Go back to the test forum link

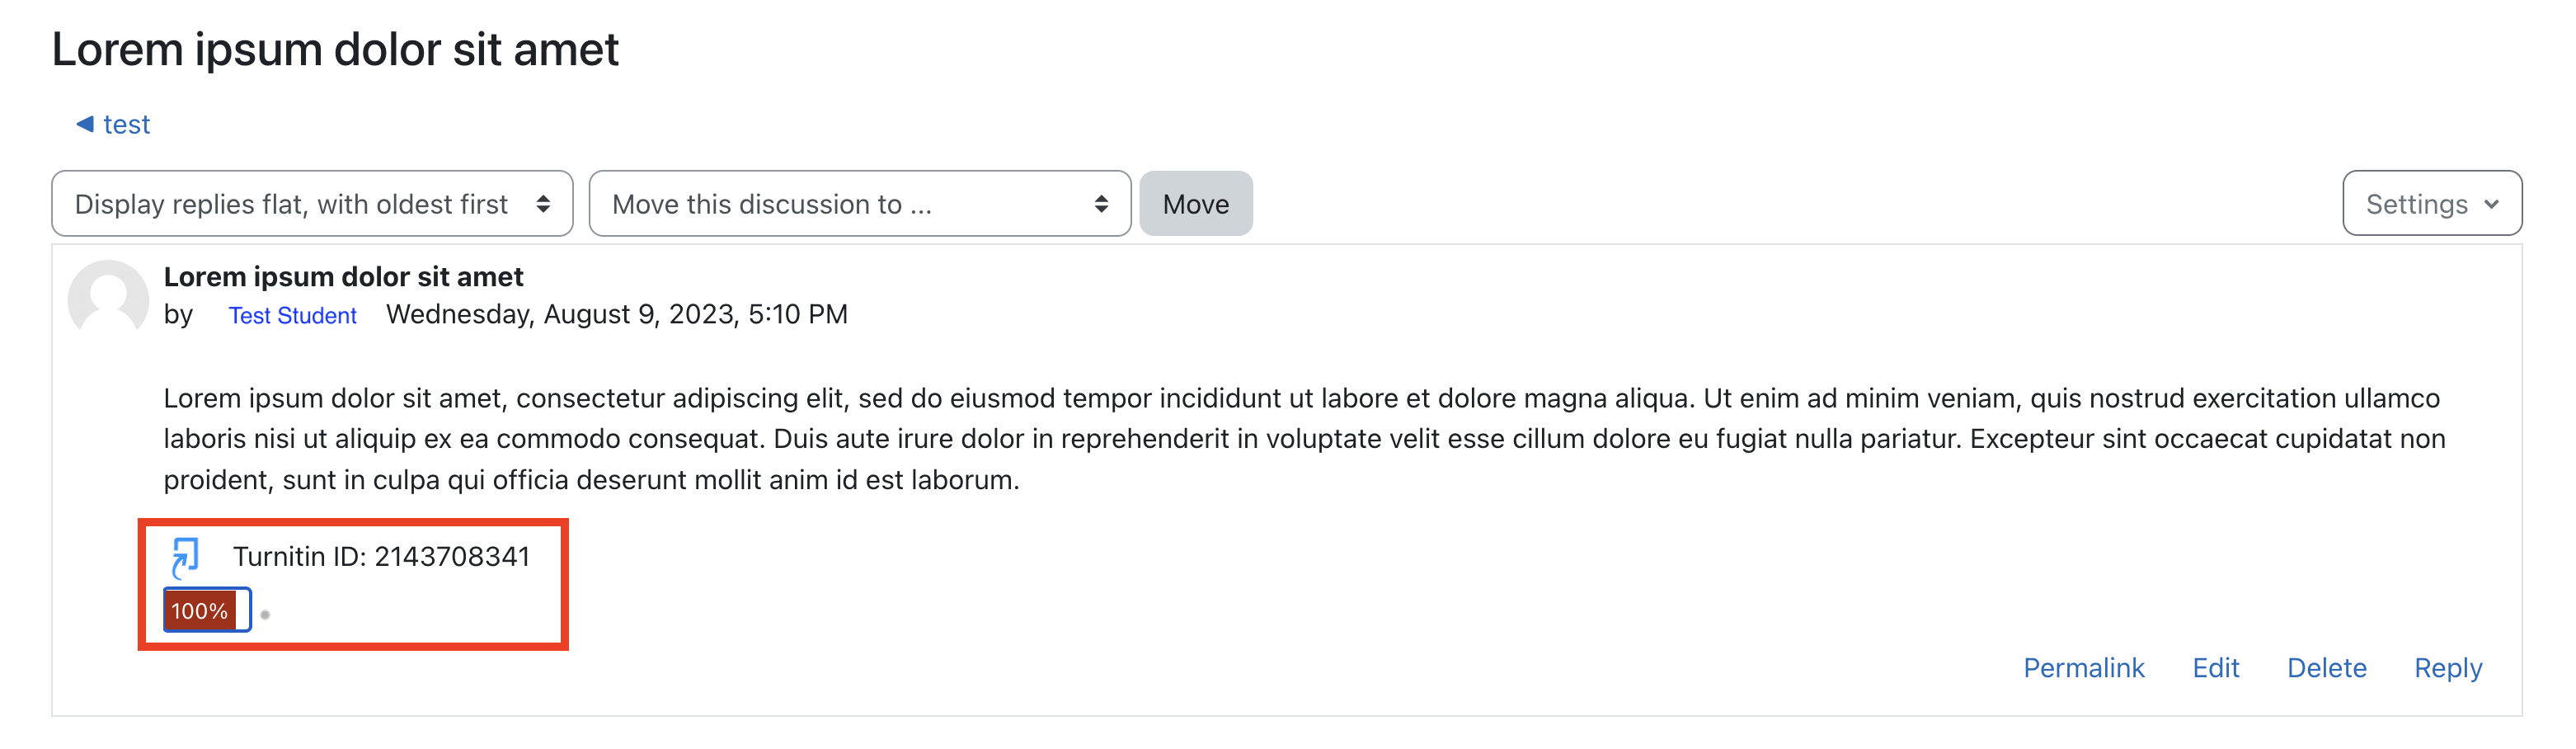pos(126,124)
